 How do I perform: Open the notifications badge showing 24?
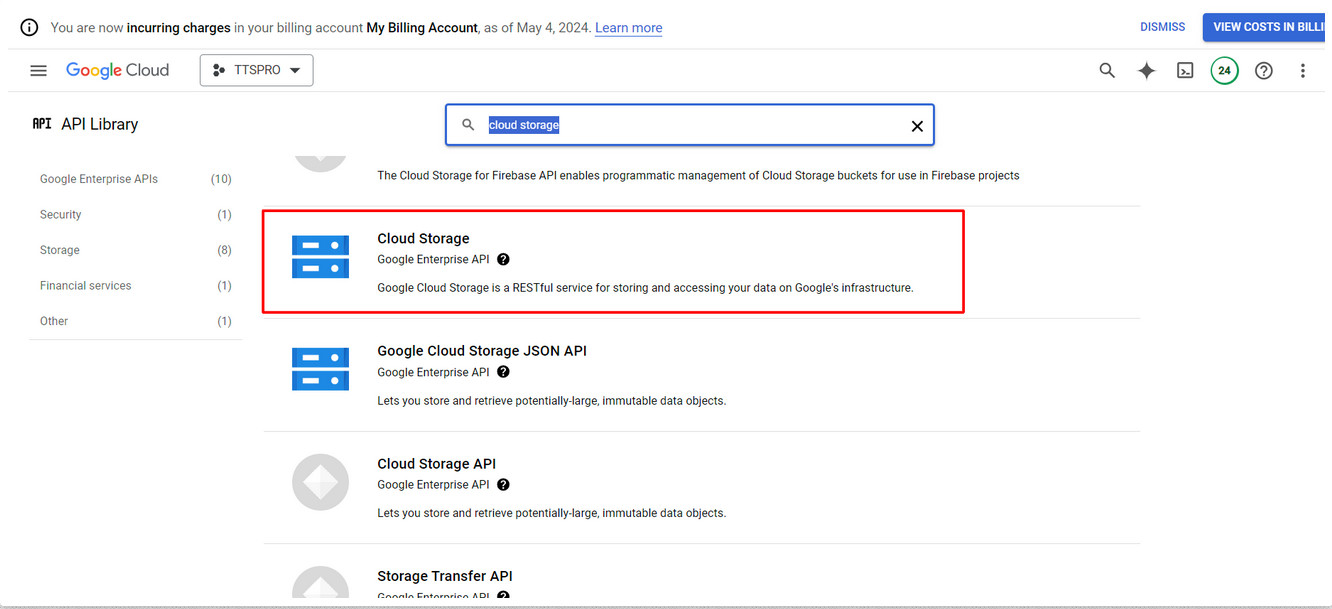coord(1224,70)
